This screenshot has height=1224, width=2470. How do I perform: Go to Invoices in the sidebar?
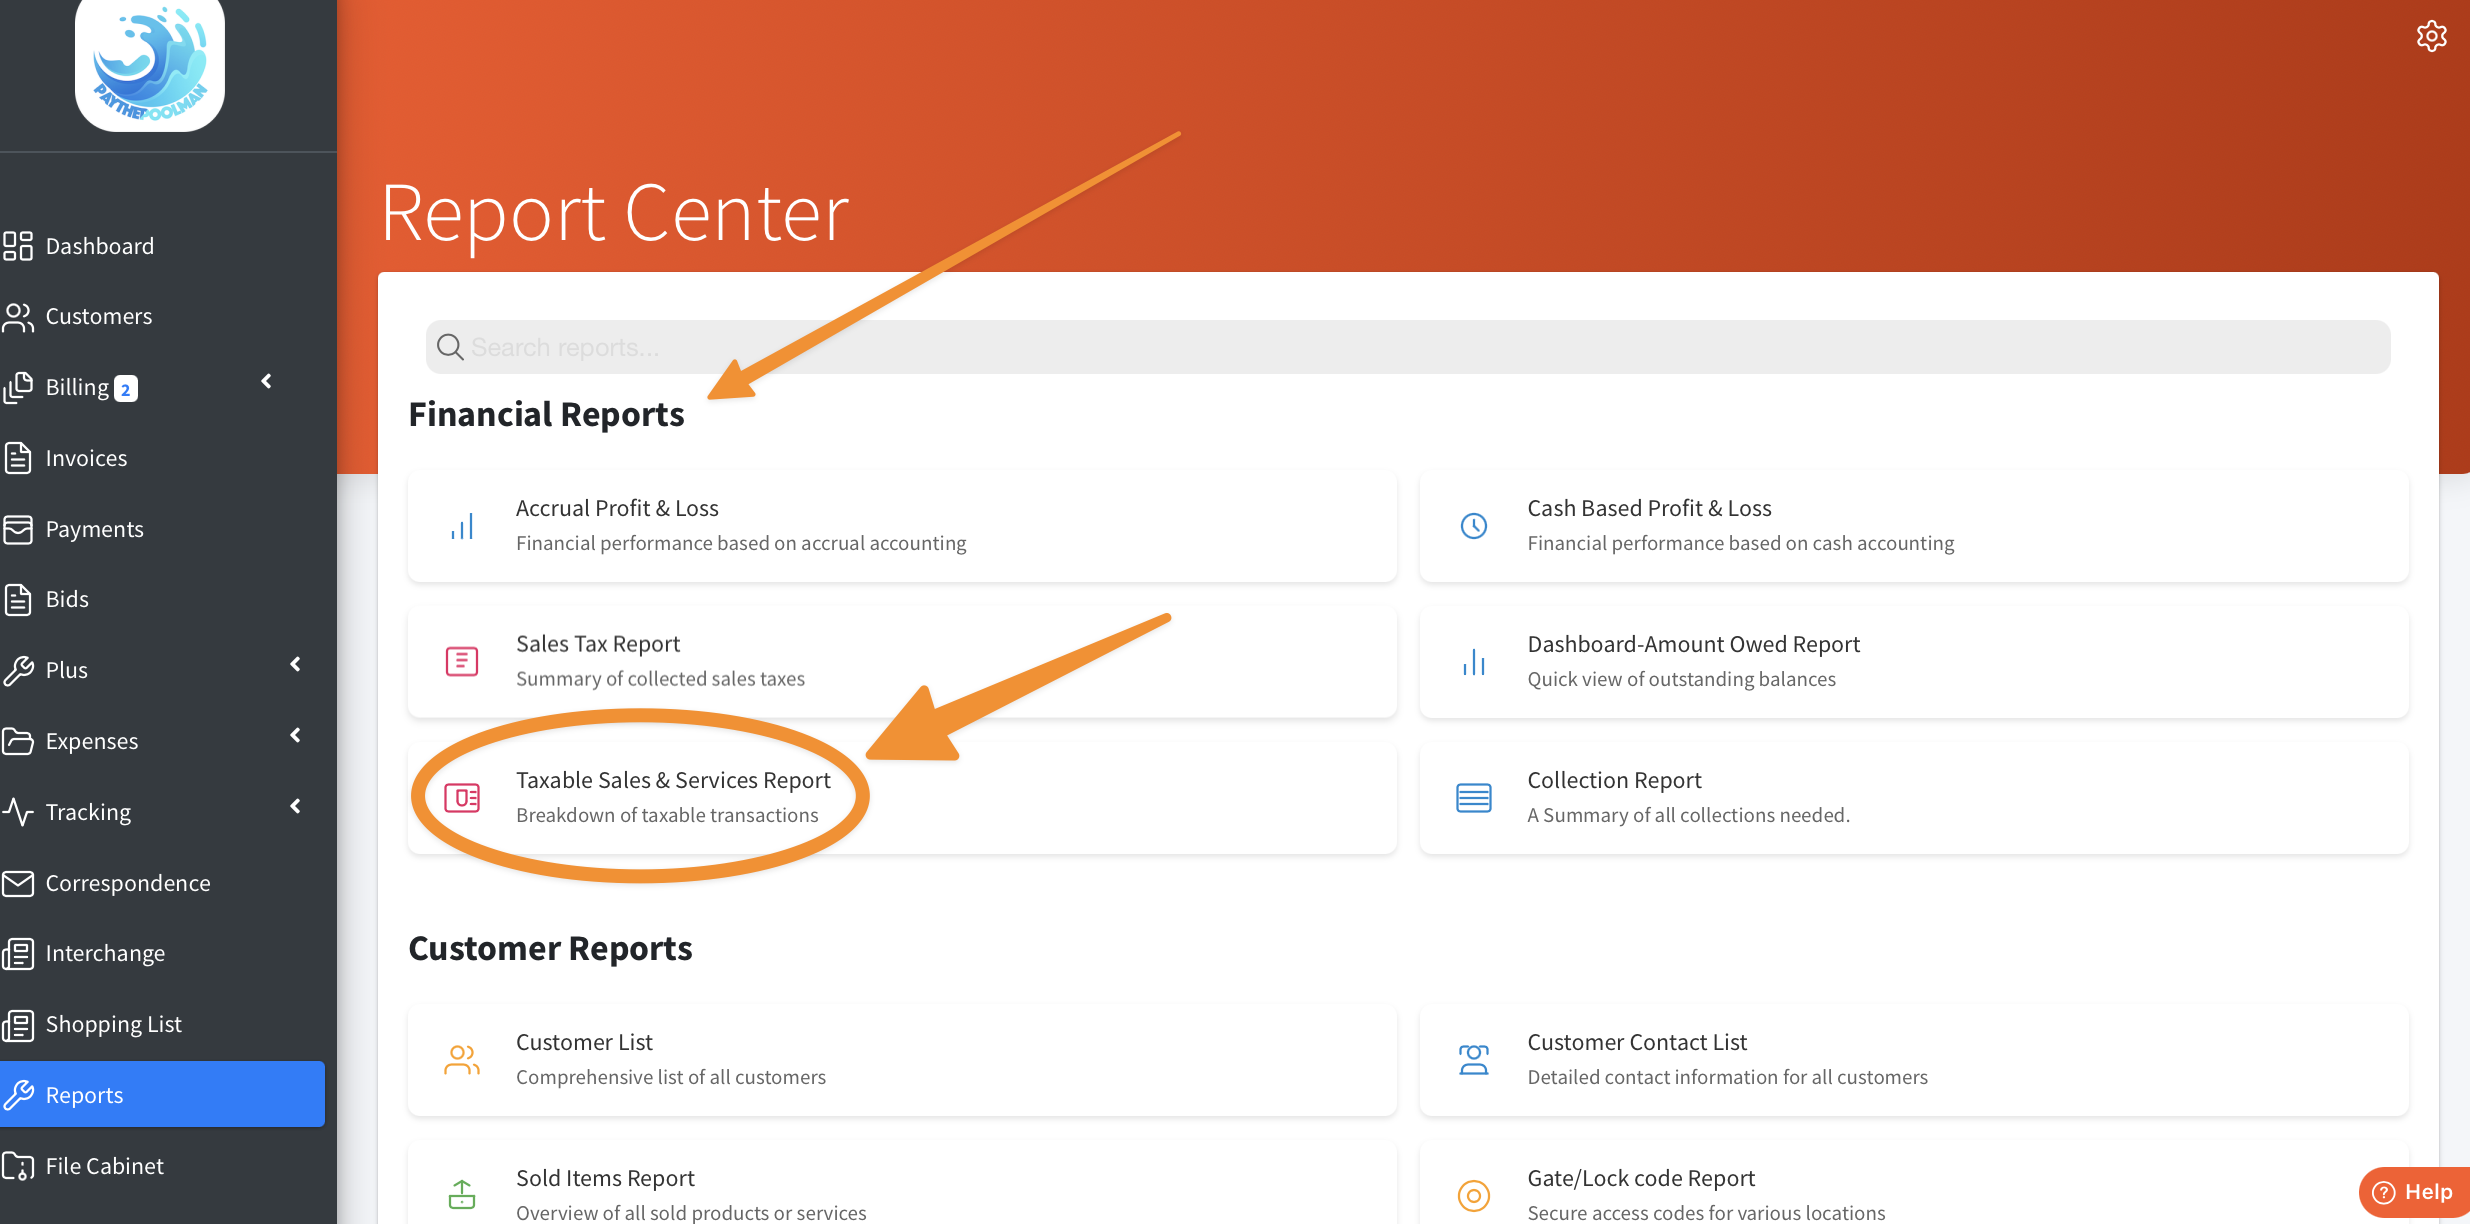[86, 458]
